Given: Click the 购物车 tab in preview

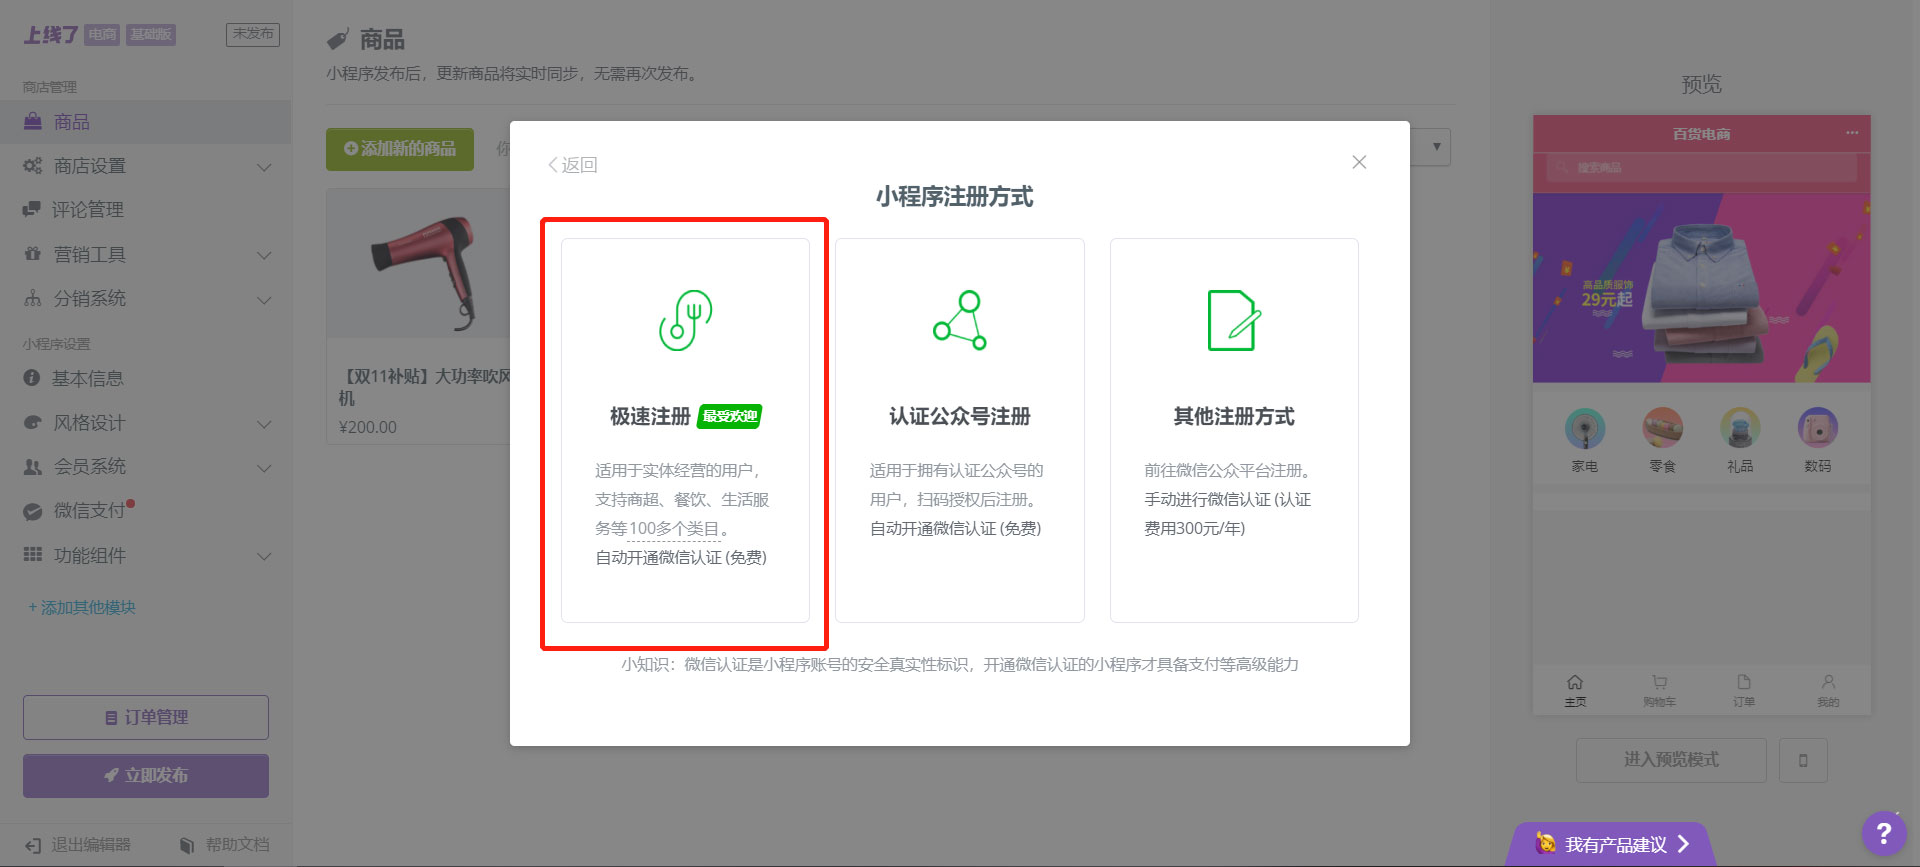Looking at the screenshot, I should click(x=1660, y=690).
